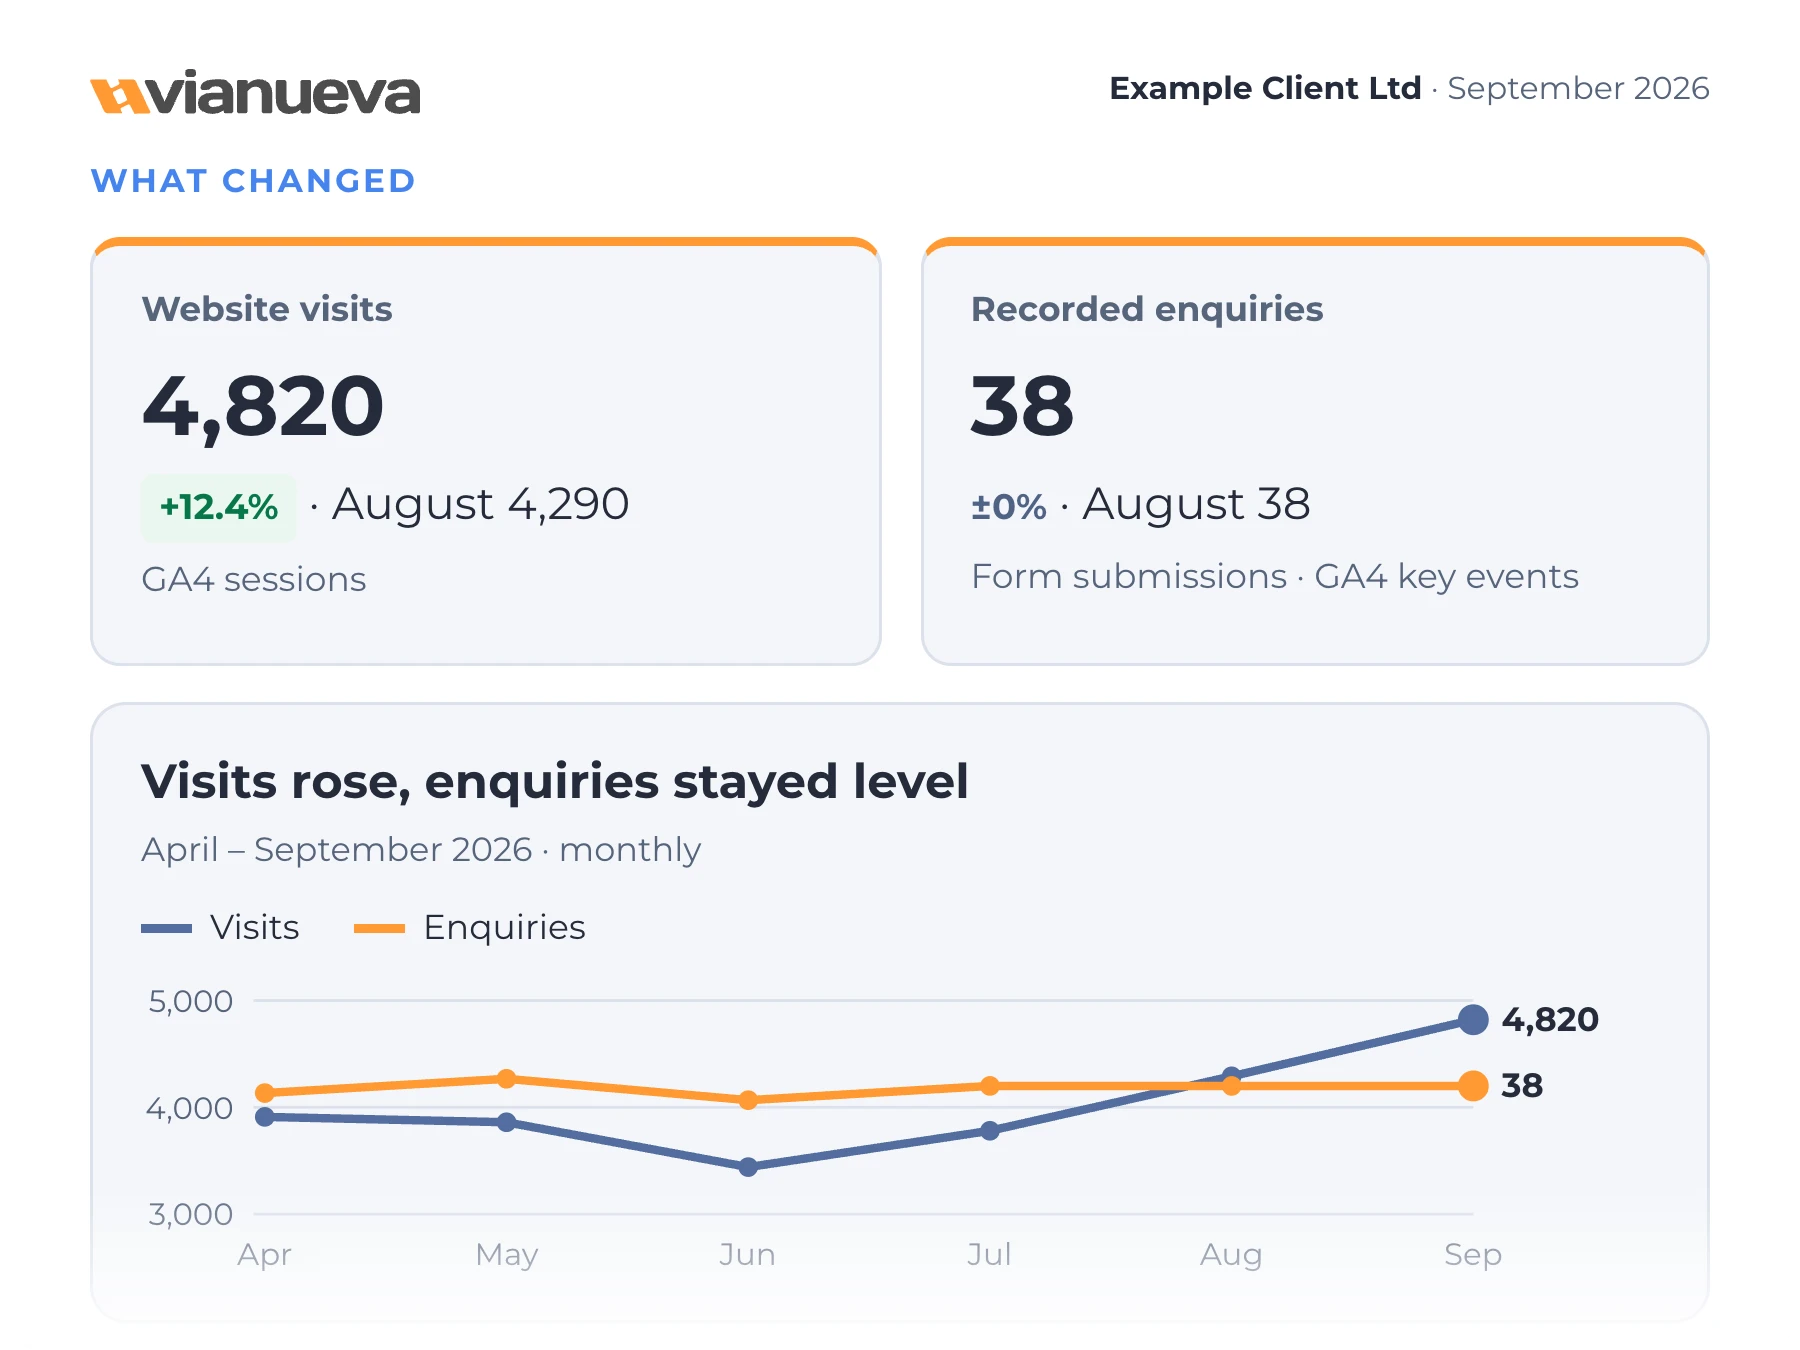1800x1350 pixels.
Task: Select the large 38 figure in the Recorded enquiries card
Action: [1022, 406]
